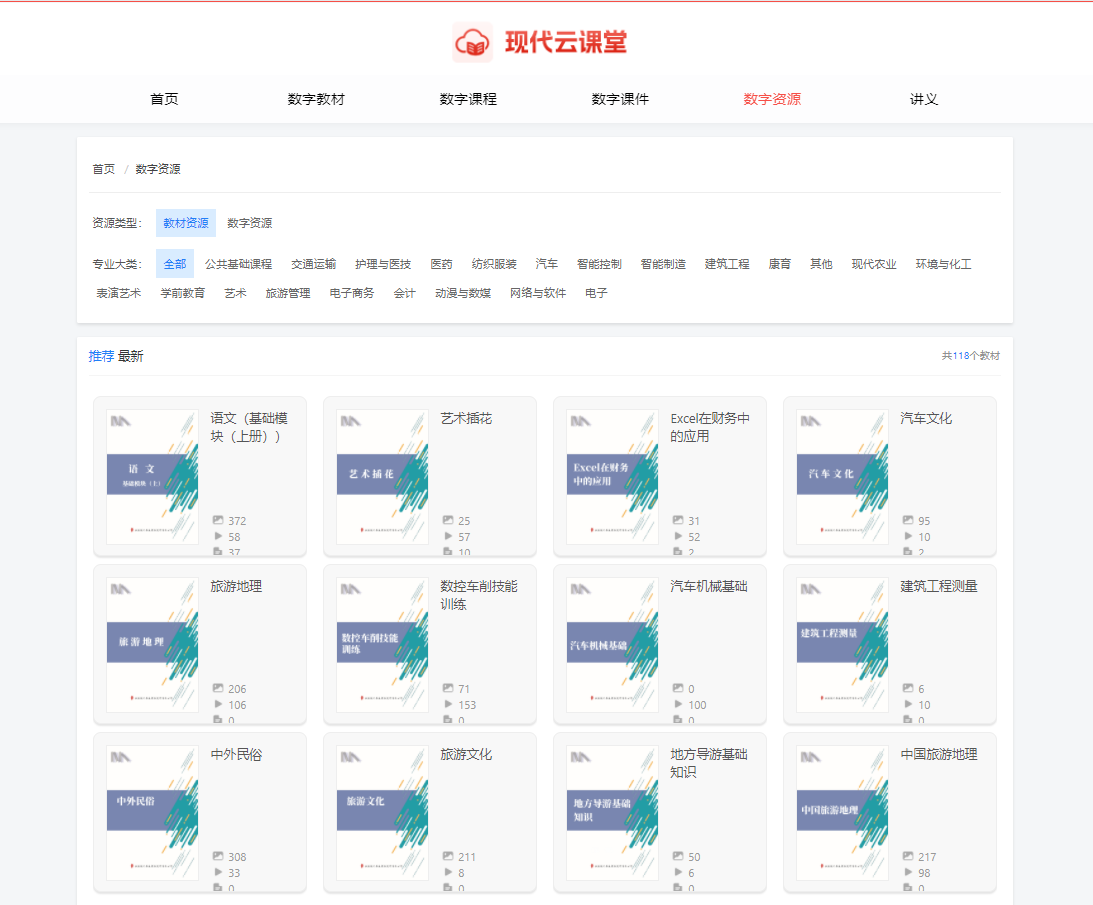1093x905 pixels.
Task: Switch to 最新 sorting tab
Action: (130, 356)
